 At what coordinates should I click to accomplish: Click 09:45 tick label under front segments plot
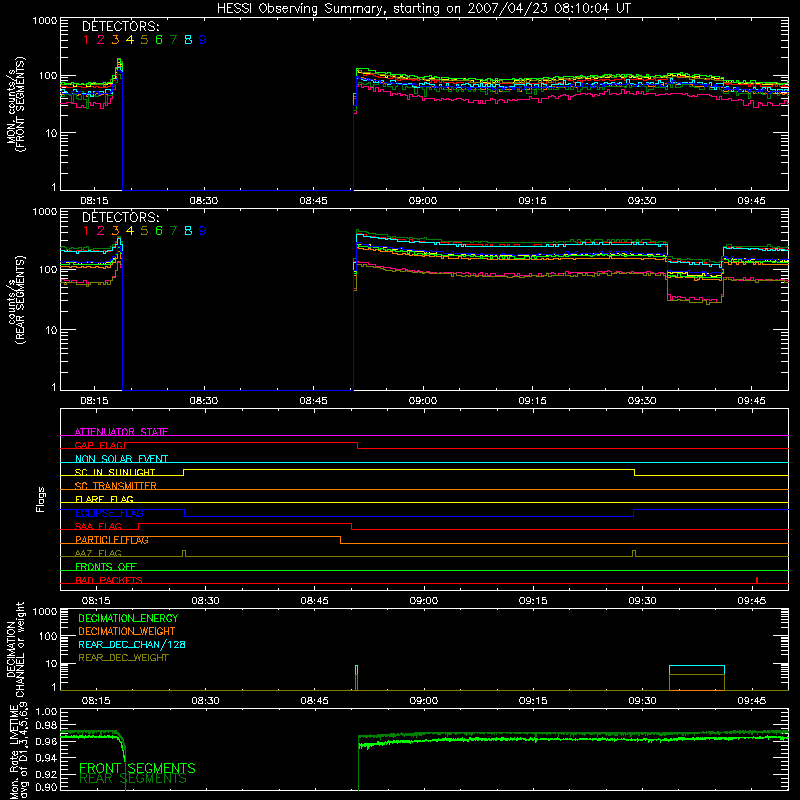tap(752, 201)
